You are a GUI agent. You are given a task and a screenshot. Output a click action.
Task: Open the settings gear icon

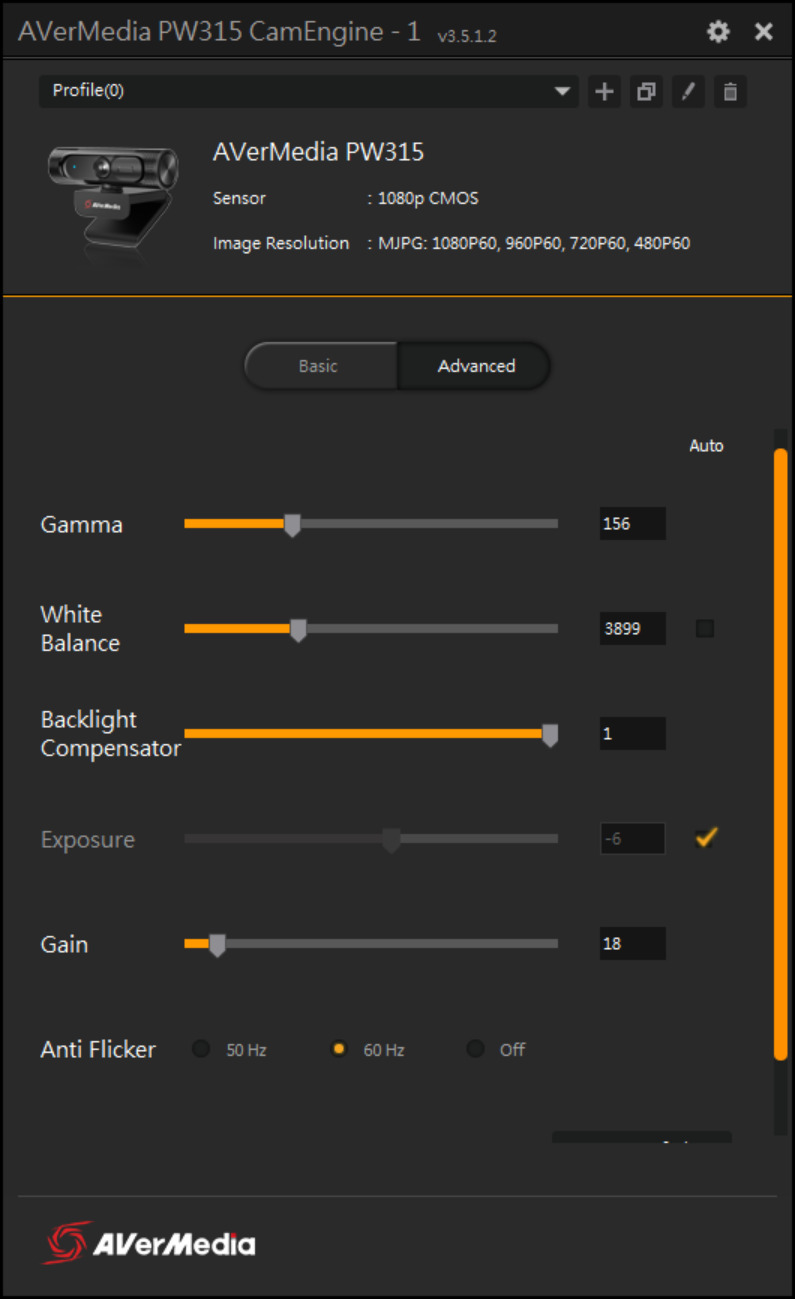click(x=718, y=32)
